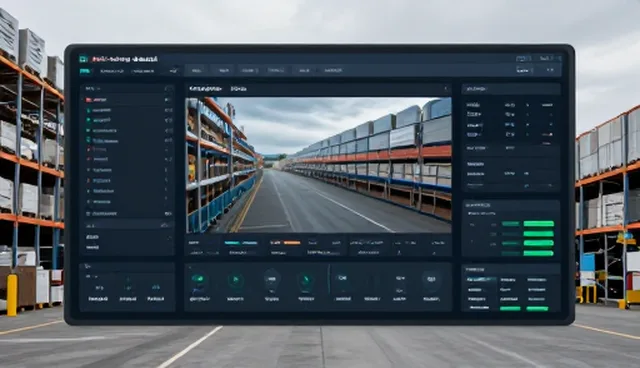
Task: Click the teal app logo in title bar
Action: click(x=84, y=59)
